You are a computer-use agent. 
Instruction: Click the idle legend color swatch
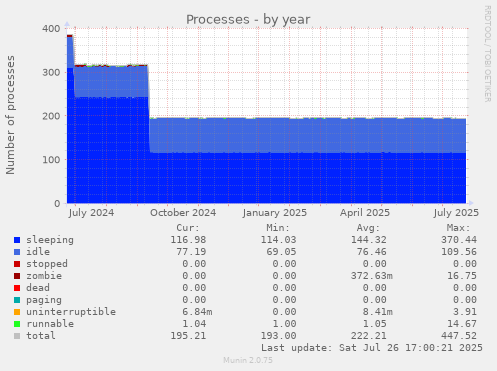pyautogui.click(x=17, y=252)
